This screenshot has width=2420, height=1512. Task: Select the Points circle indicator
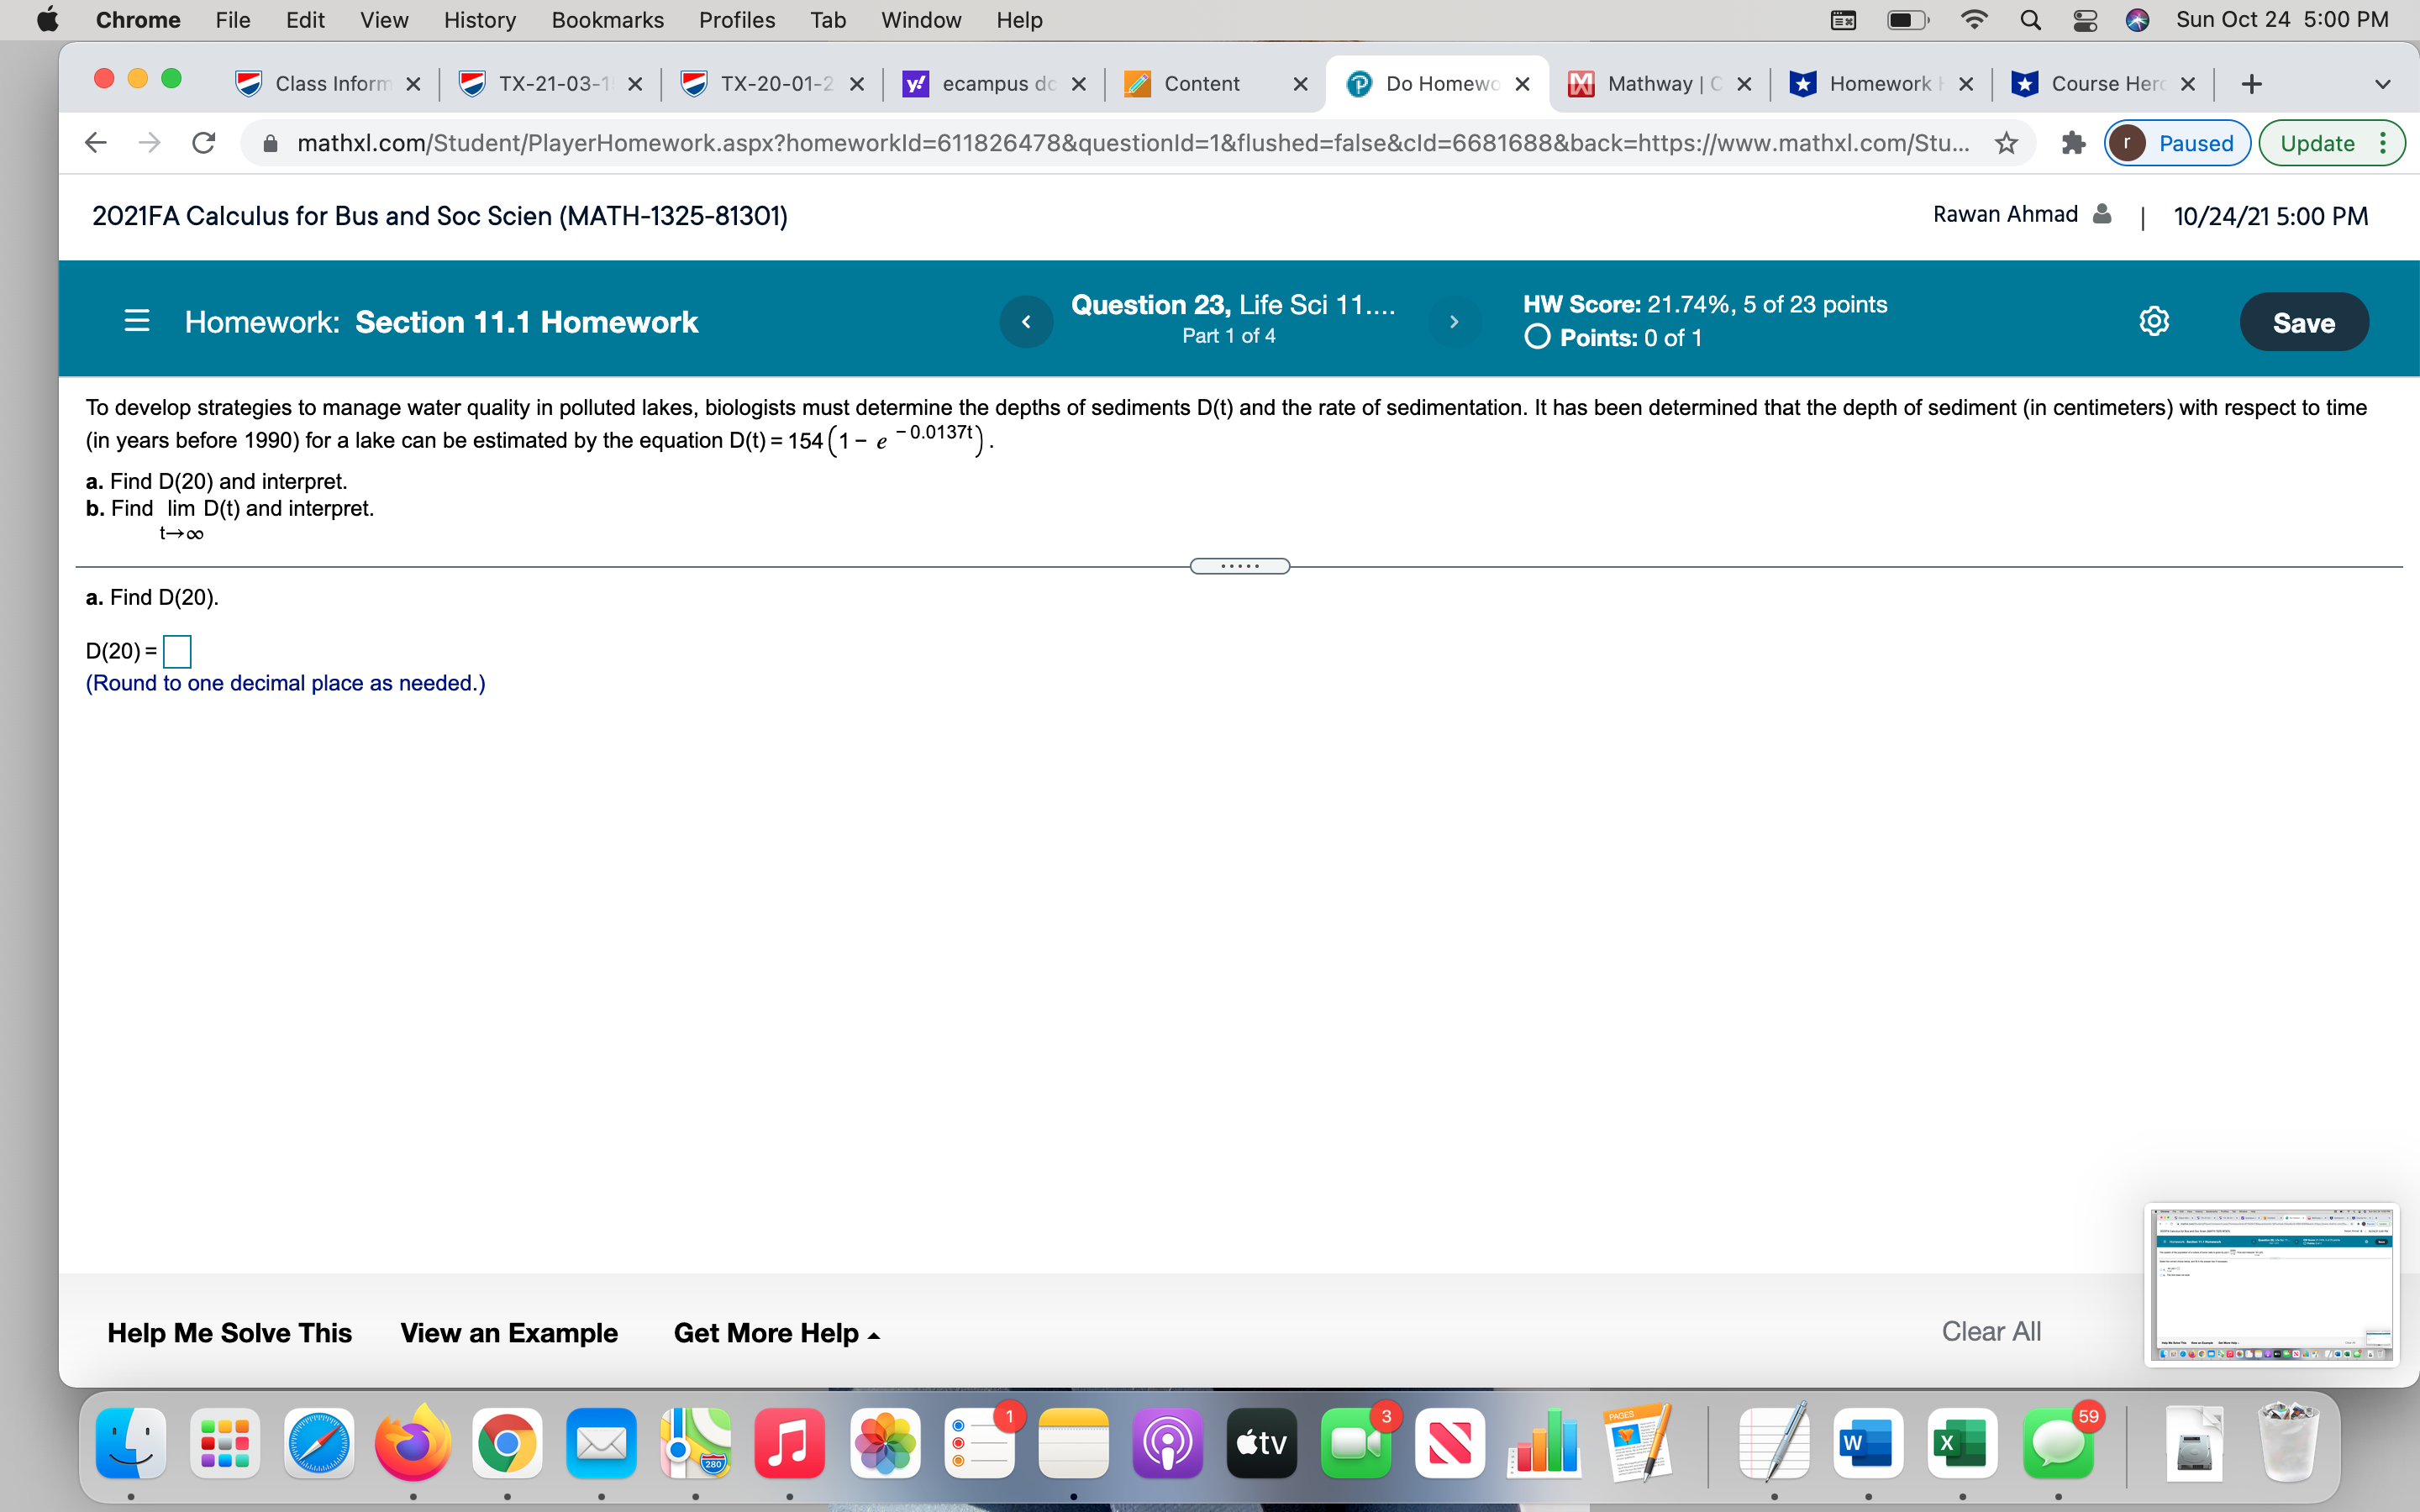pyautogui.click(x=1538, y=338)
